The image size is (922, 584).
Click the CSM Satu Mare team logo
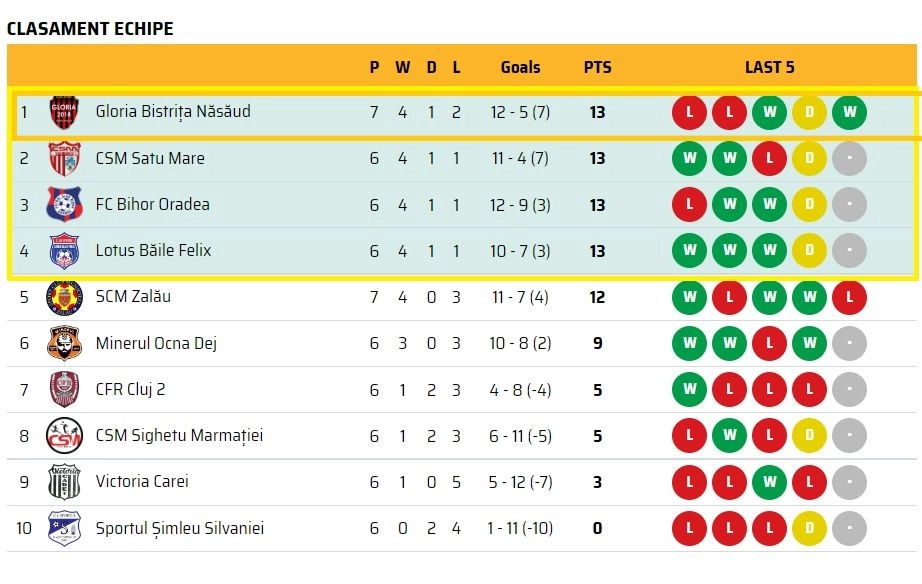tap(64, 158)
